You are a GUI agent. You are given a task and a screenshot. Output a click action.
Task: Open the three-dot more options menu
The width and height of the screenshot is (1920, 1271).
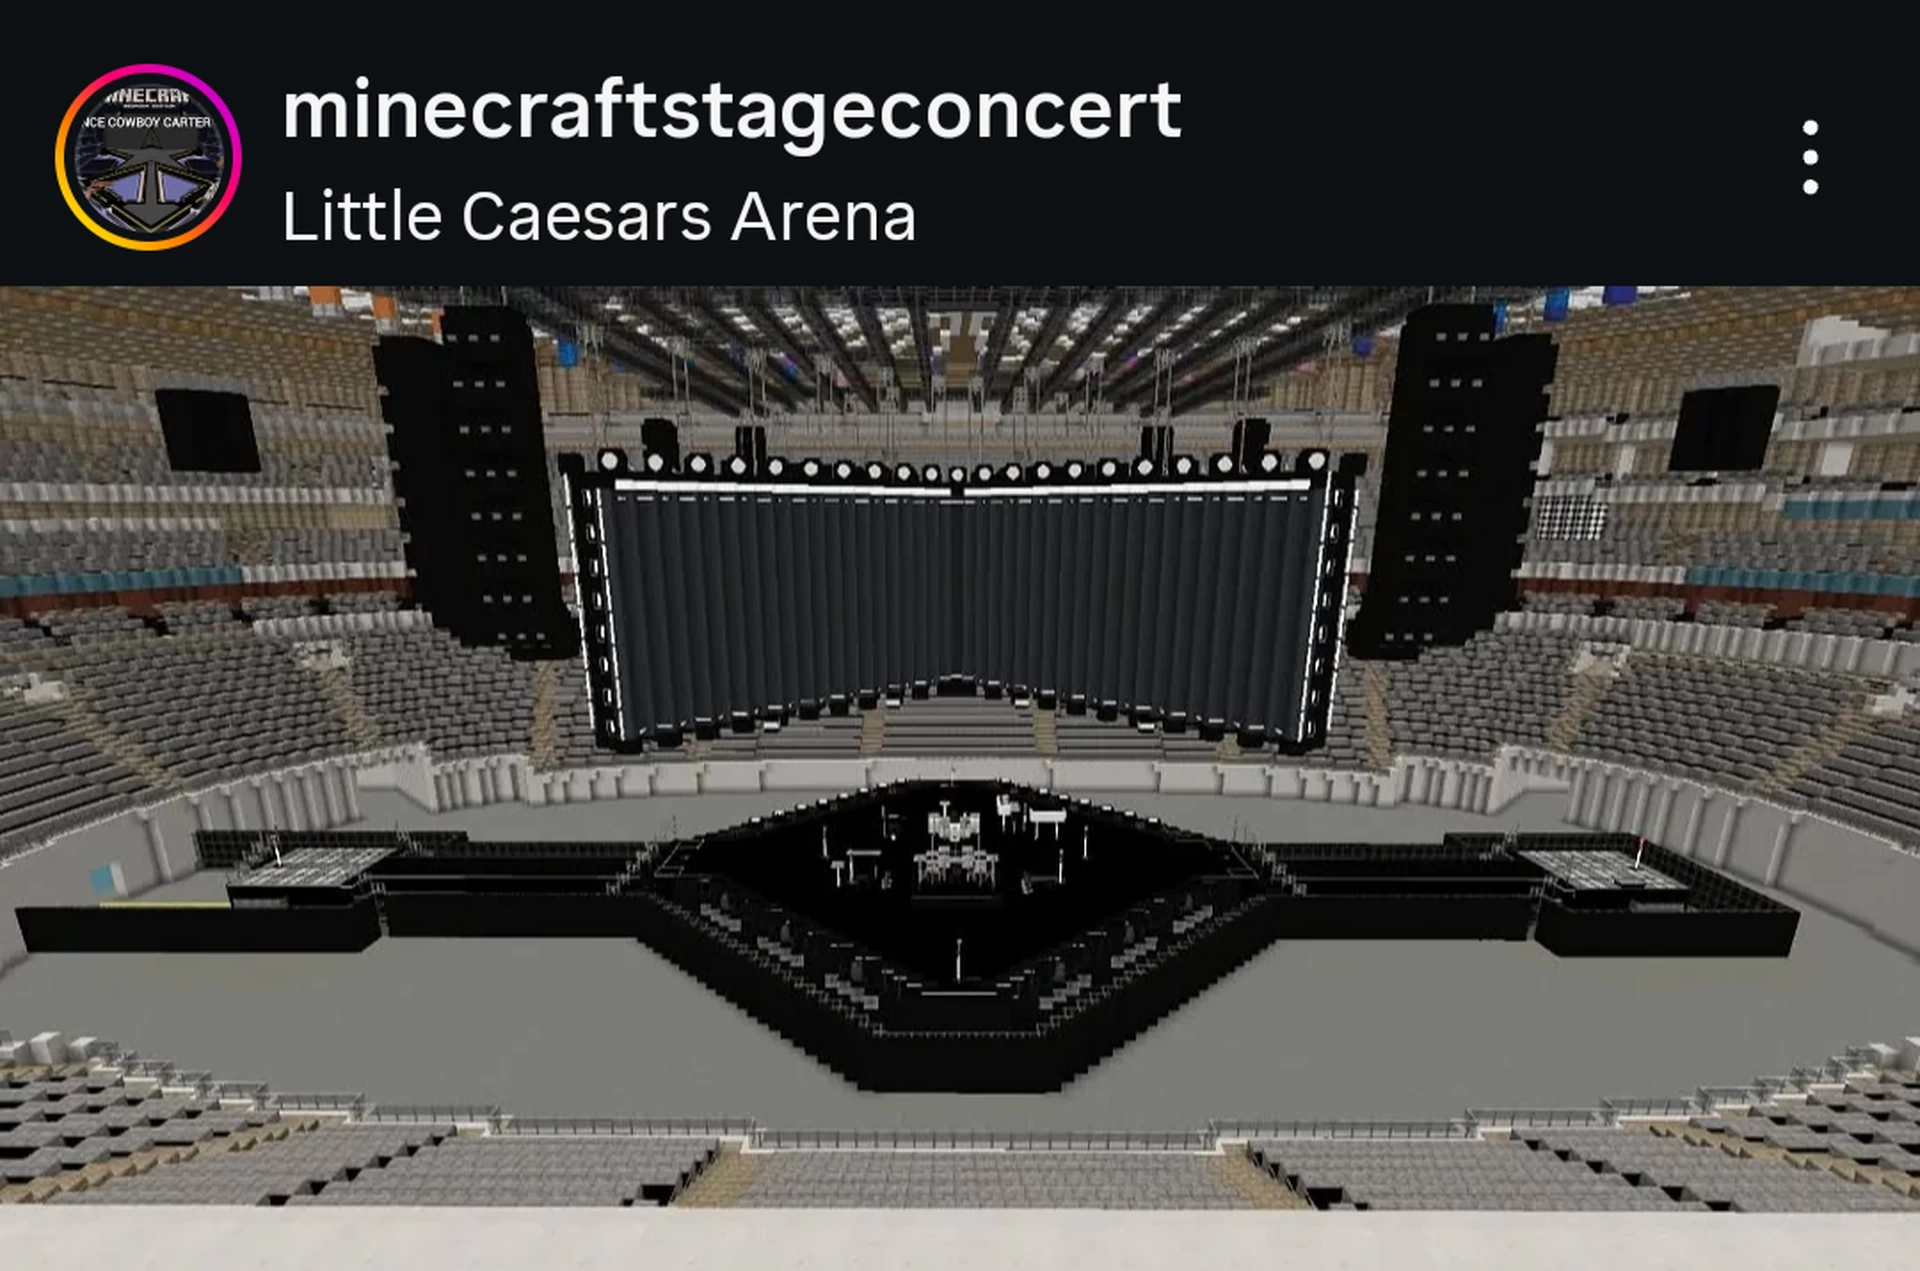(x=1810, y=158)
